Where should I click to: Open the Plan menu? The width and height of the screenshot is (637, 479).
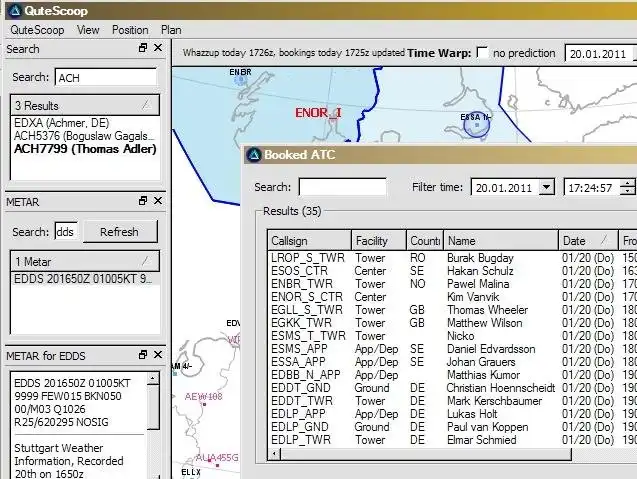tap(171, 30)
